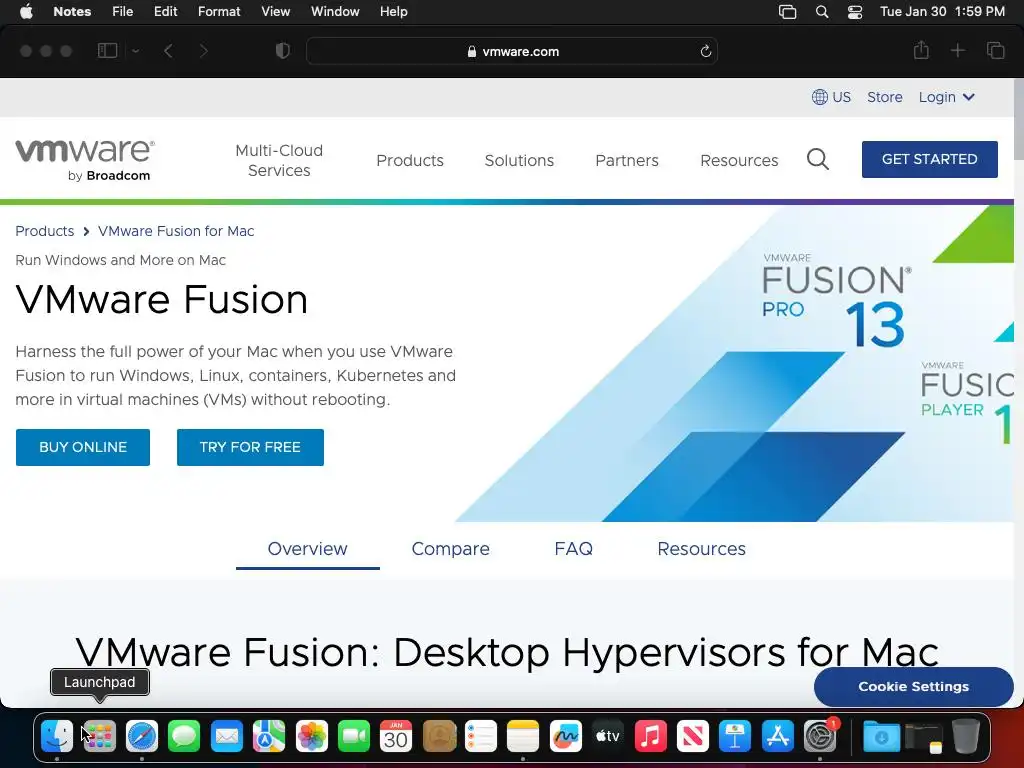This screenshot has height=768, width=1024.
Task: Open the View menu in menu bar
Action: (x=276, y=12)
